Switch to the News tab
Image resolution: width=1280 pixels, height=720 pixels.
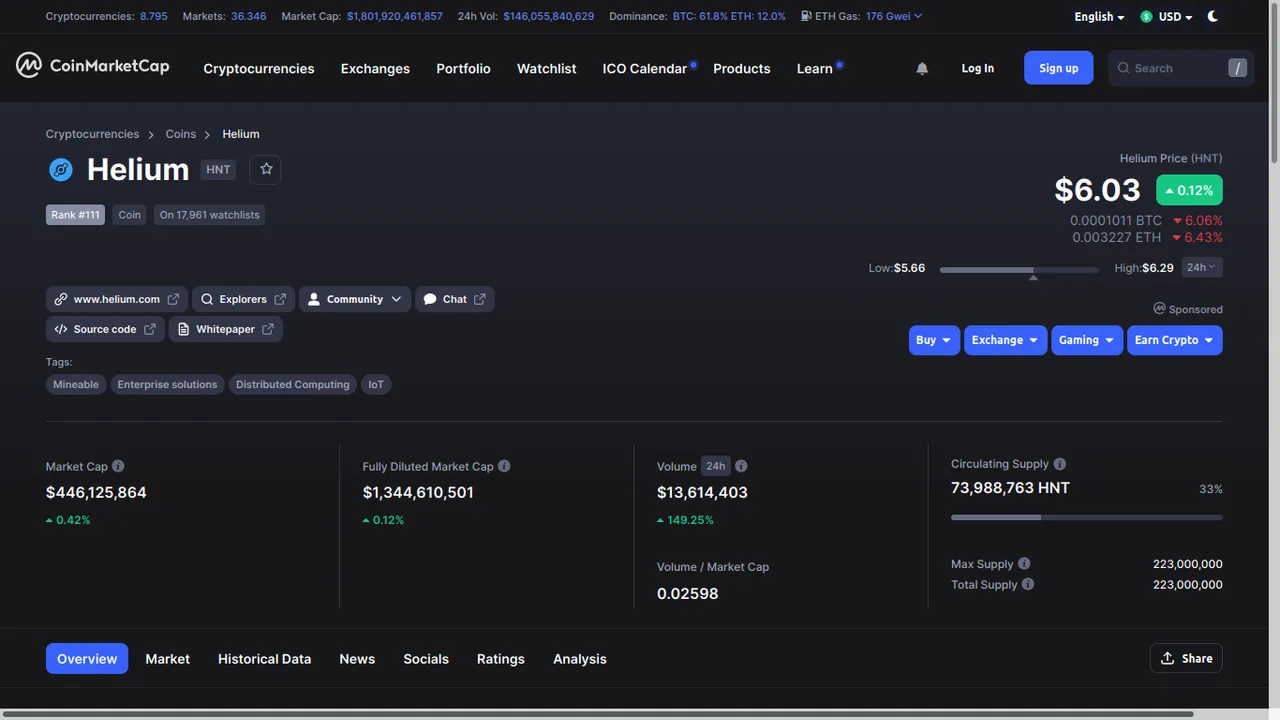[x=357, y=658]
